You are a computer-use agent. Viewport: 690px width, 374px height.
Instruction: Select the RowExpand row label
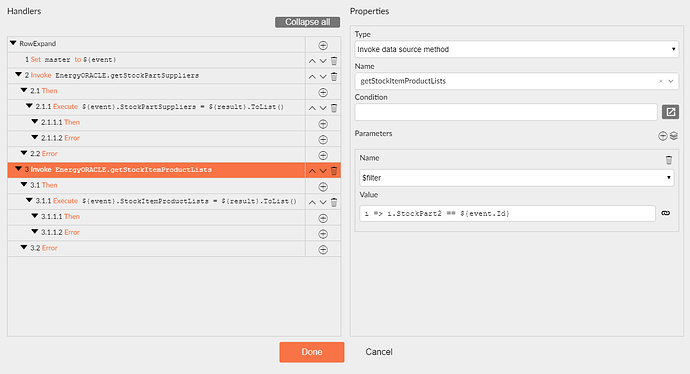point(37,44)
